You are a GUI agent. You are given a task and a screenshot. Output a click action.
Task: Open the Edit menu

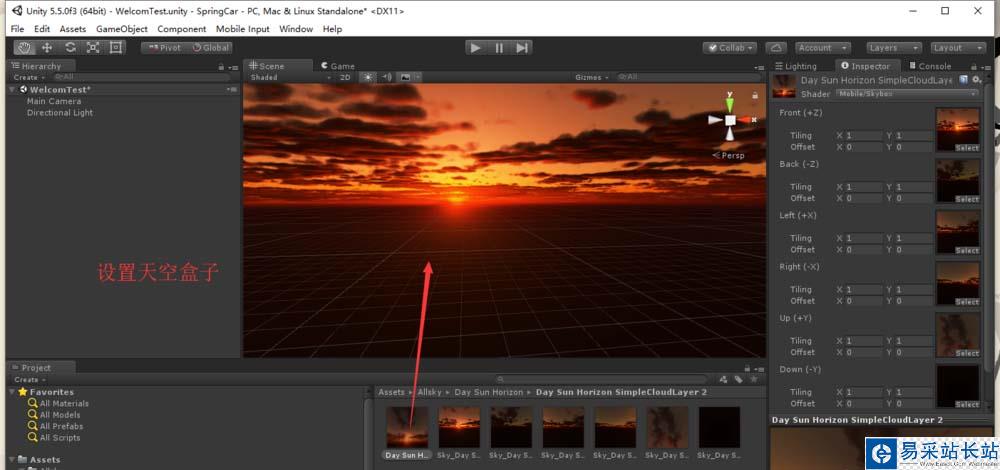click(42, 29)
